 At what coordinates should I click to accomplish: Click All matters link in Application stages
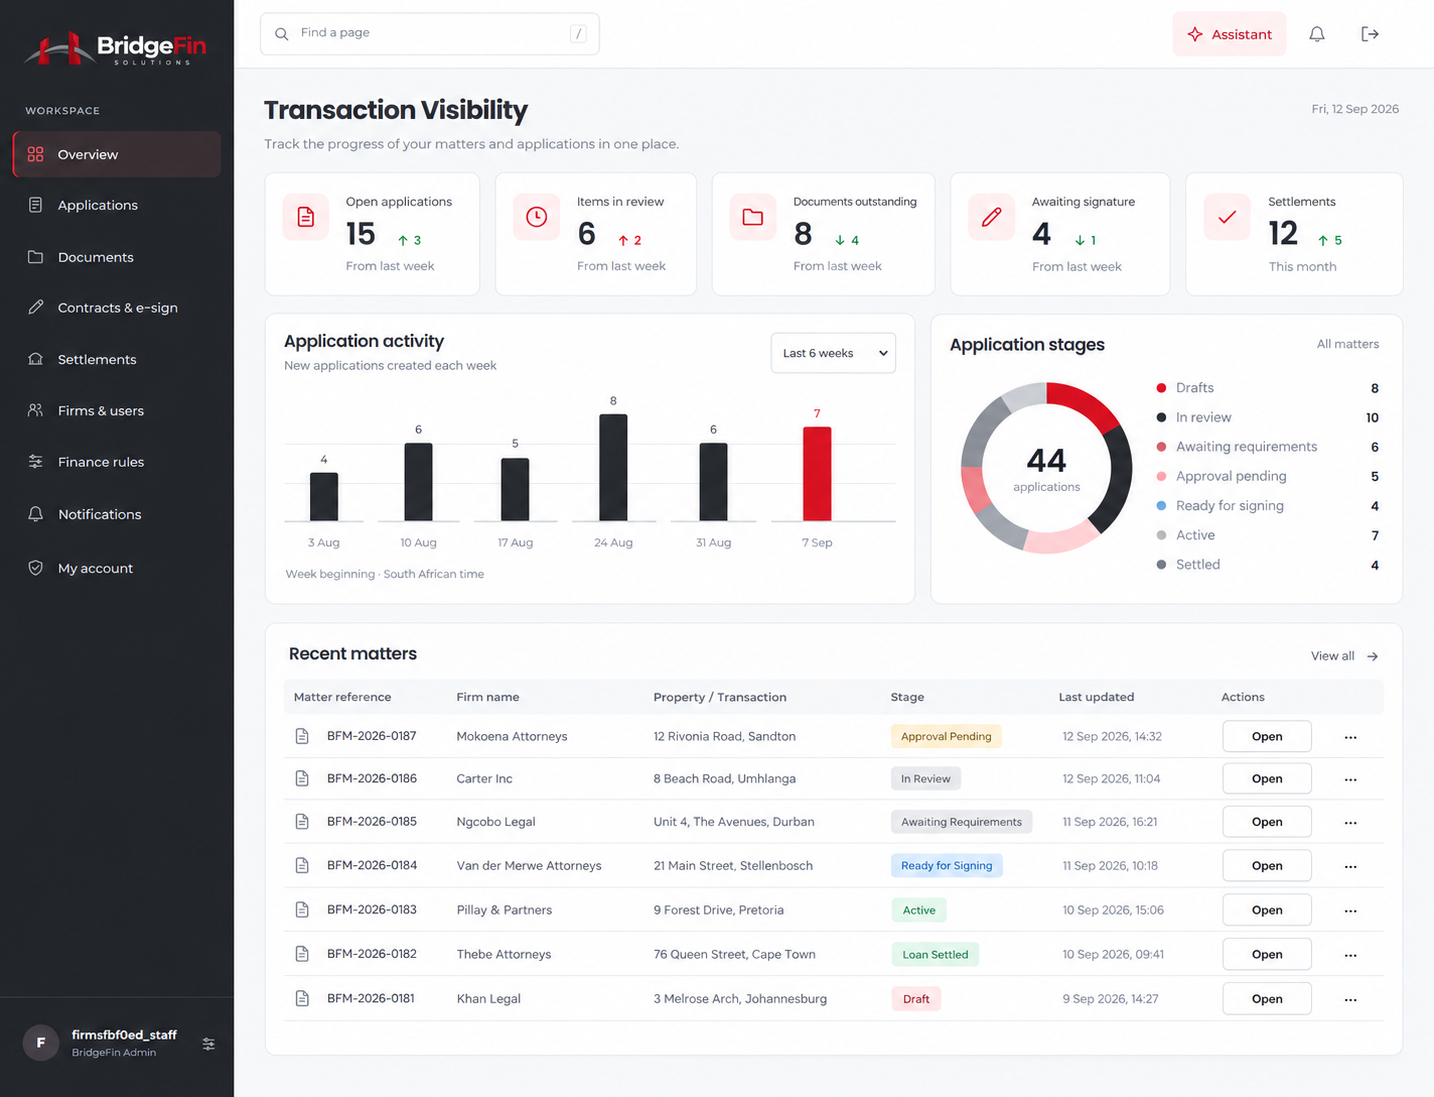1347,344
